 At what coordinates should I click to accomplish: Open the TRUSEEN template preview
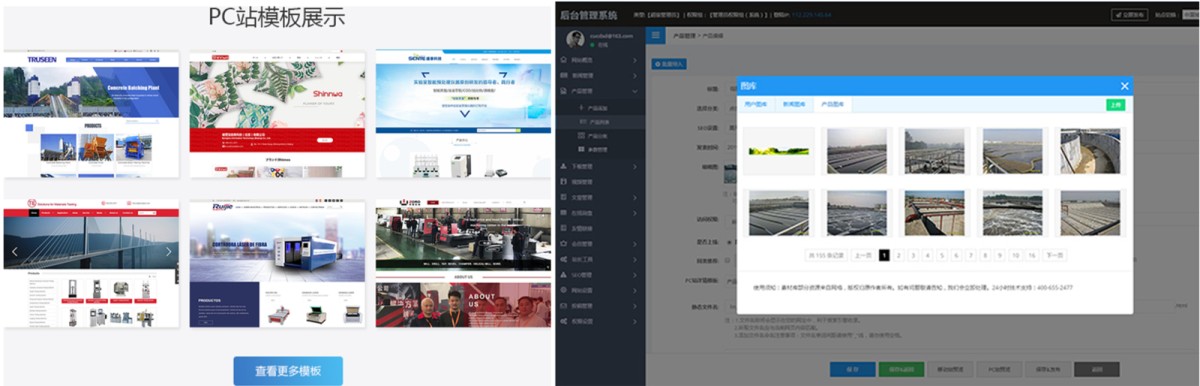click(x=91, y=115)
